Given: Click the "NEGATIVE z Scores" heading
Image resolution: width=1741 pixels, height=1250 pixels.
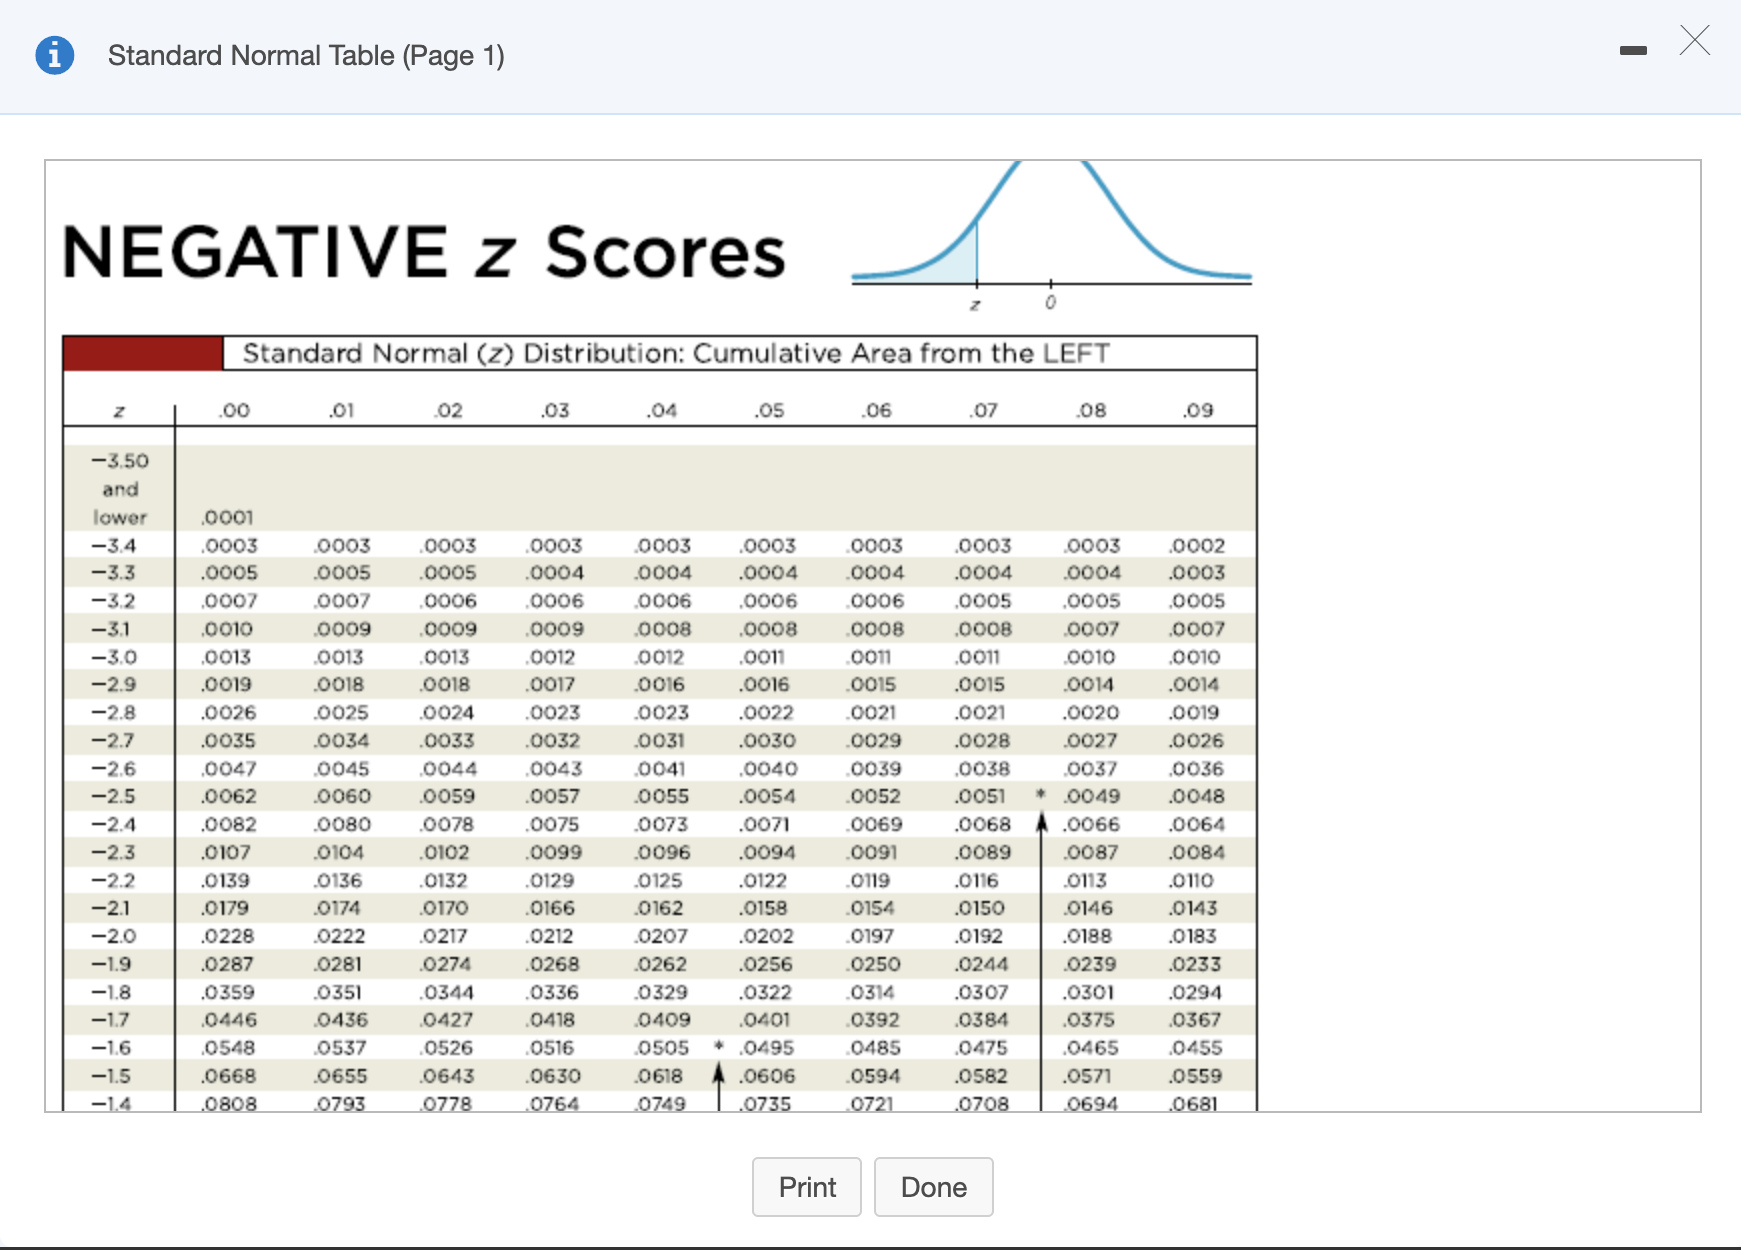Looking at the screenshot, I should [x=424, y=251].
